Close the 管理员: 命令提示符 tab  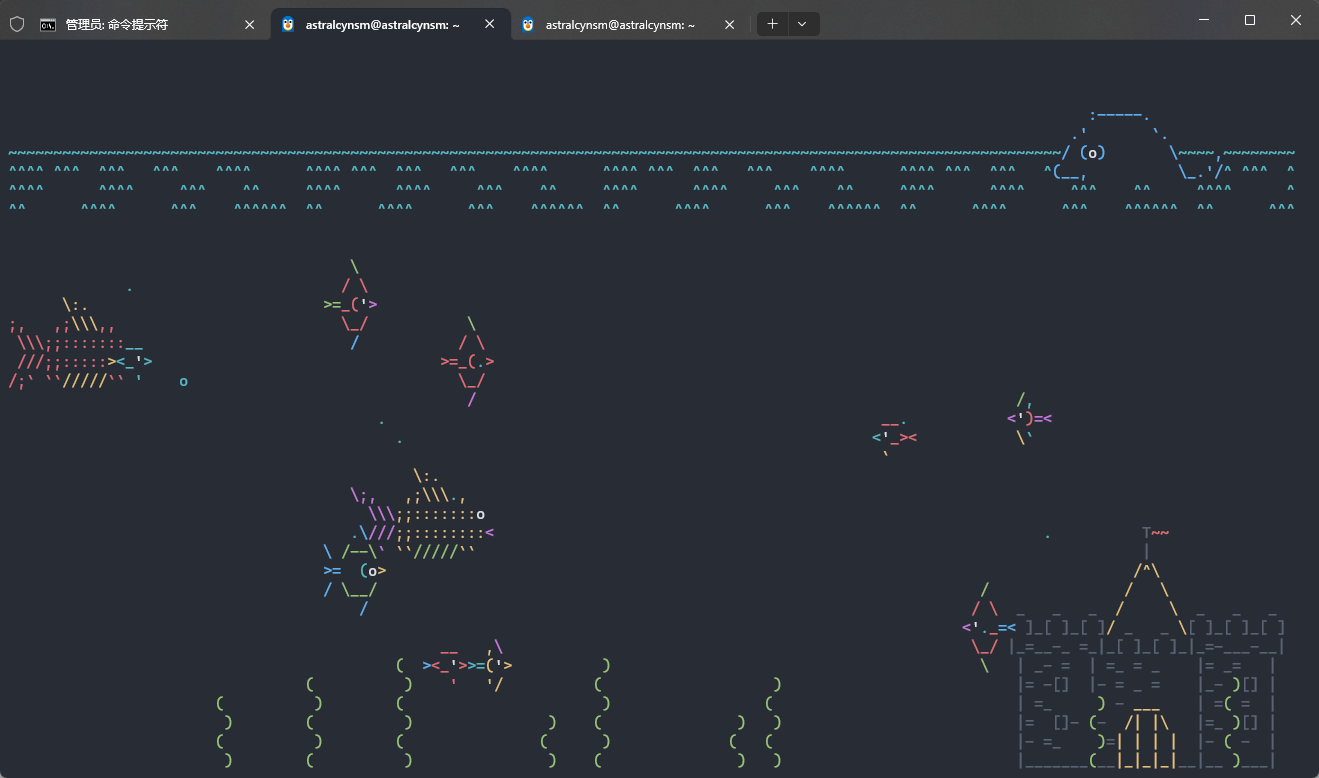tap(249, 25)
